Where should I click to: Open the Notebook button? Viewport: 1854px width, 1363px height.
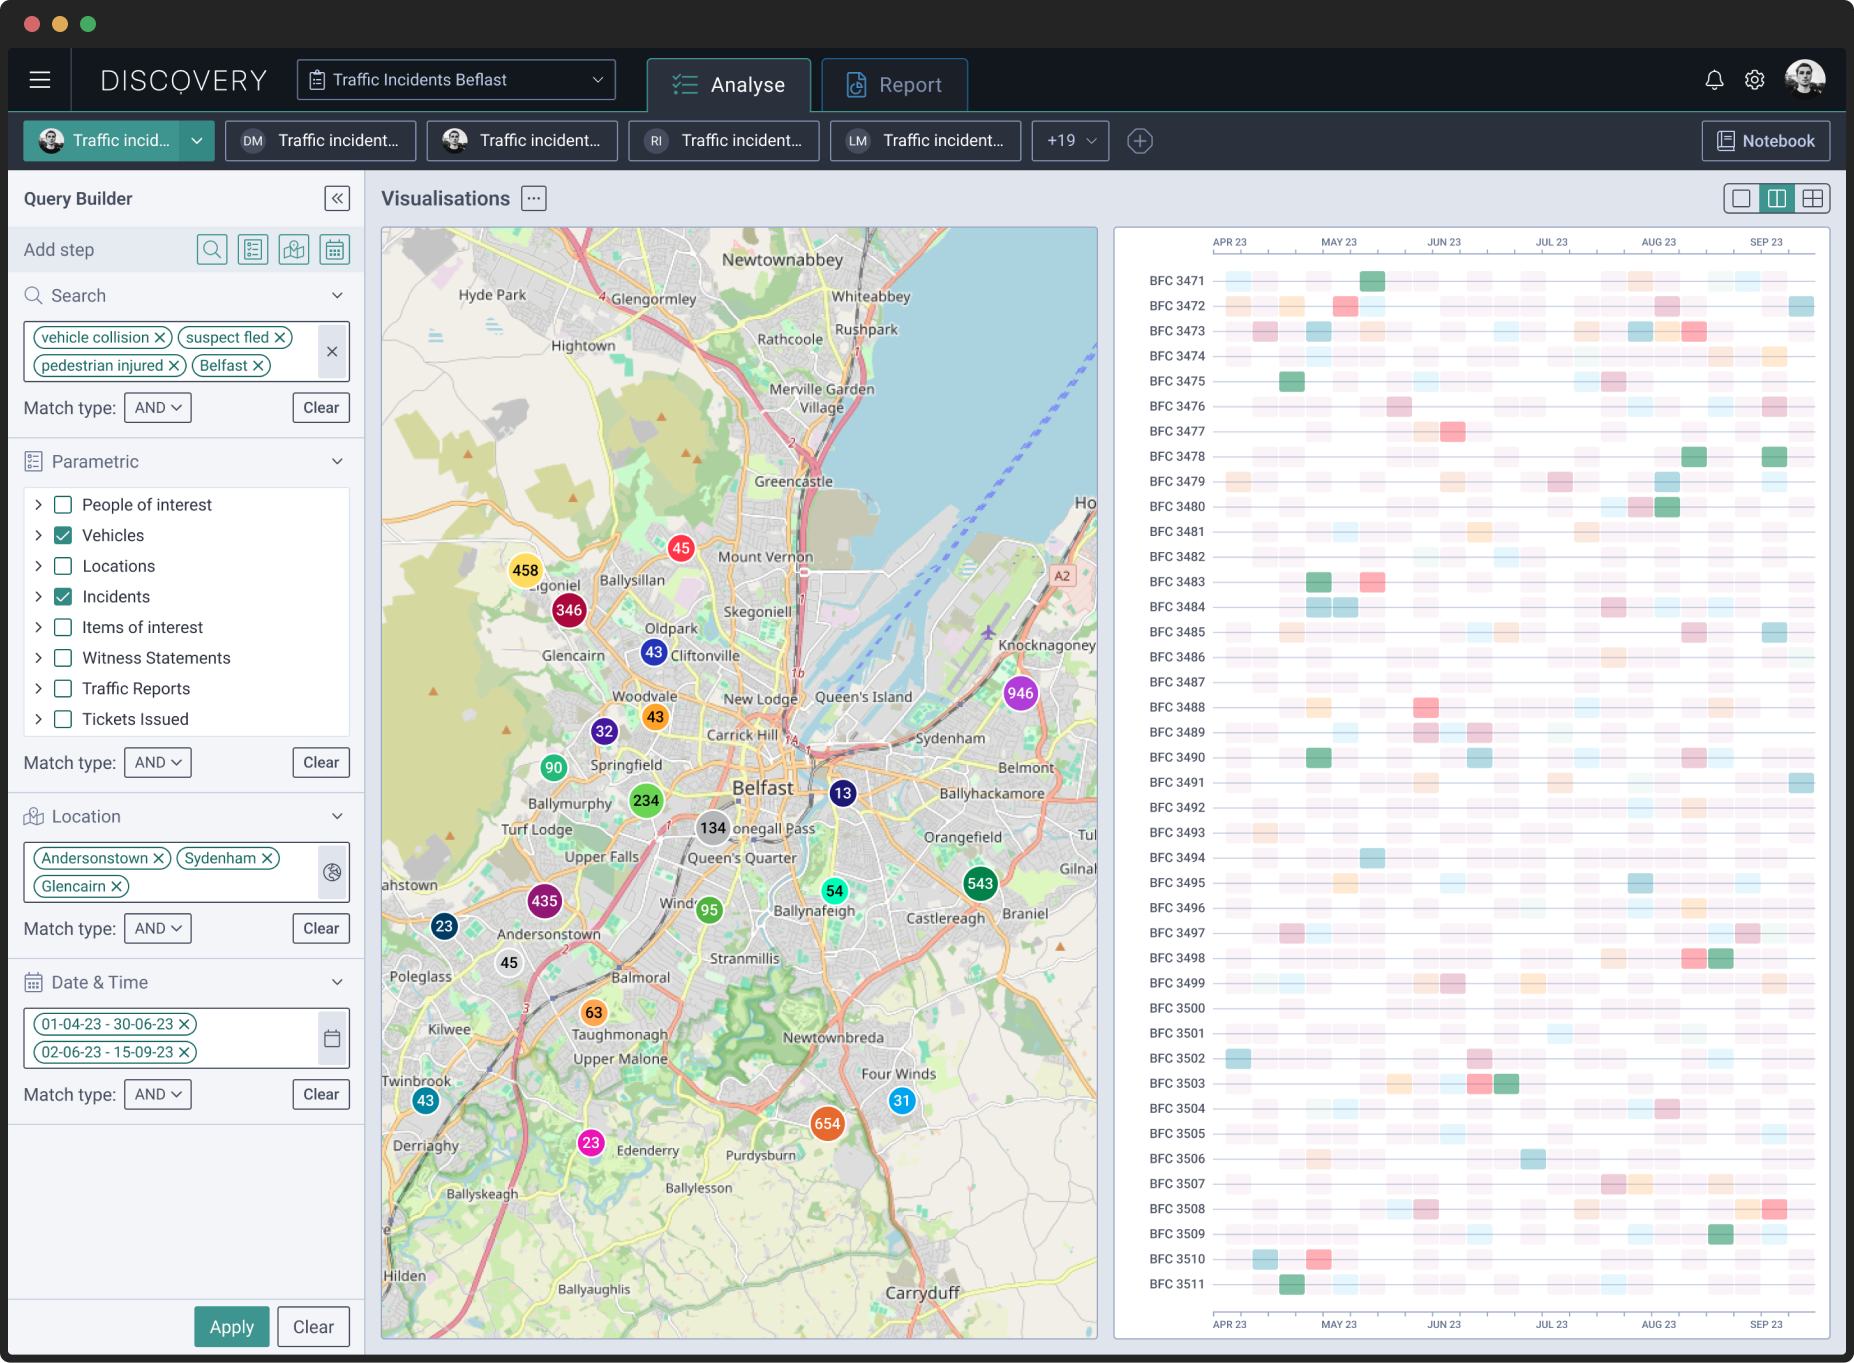tap(1766, 141)
